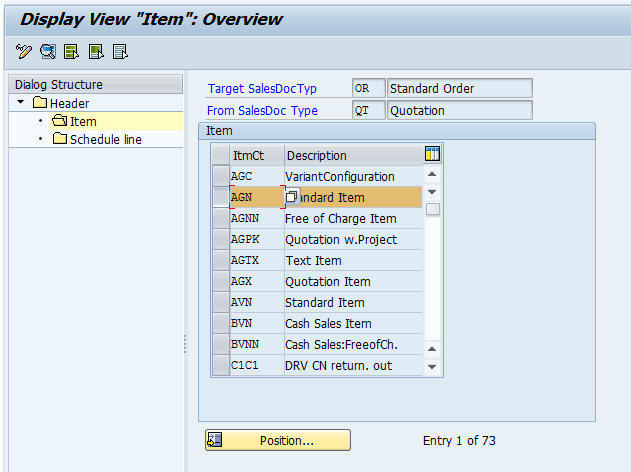
Task: Click the Select Block toolbar icon
Action: pos(96,51)
